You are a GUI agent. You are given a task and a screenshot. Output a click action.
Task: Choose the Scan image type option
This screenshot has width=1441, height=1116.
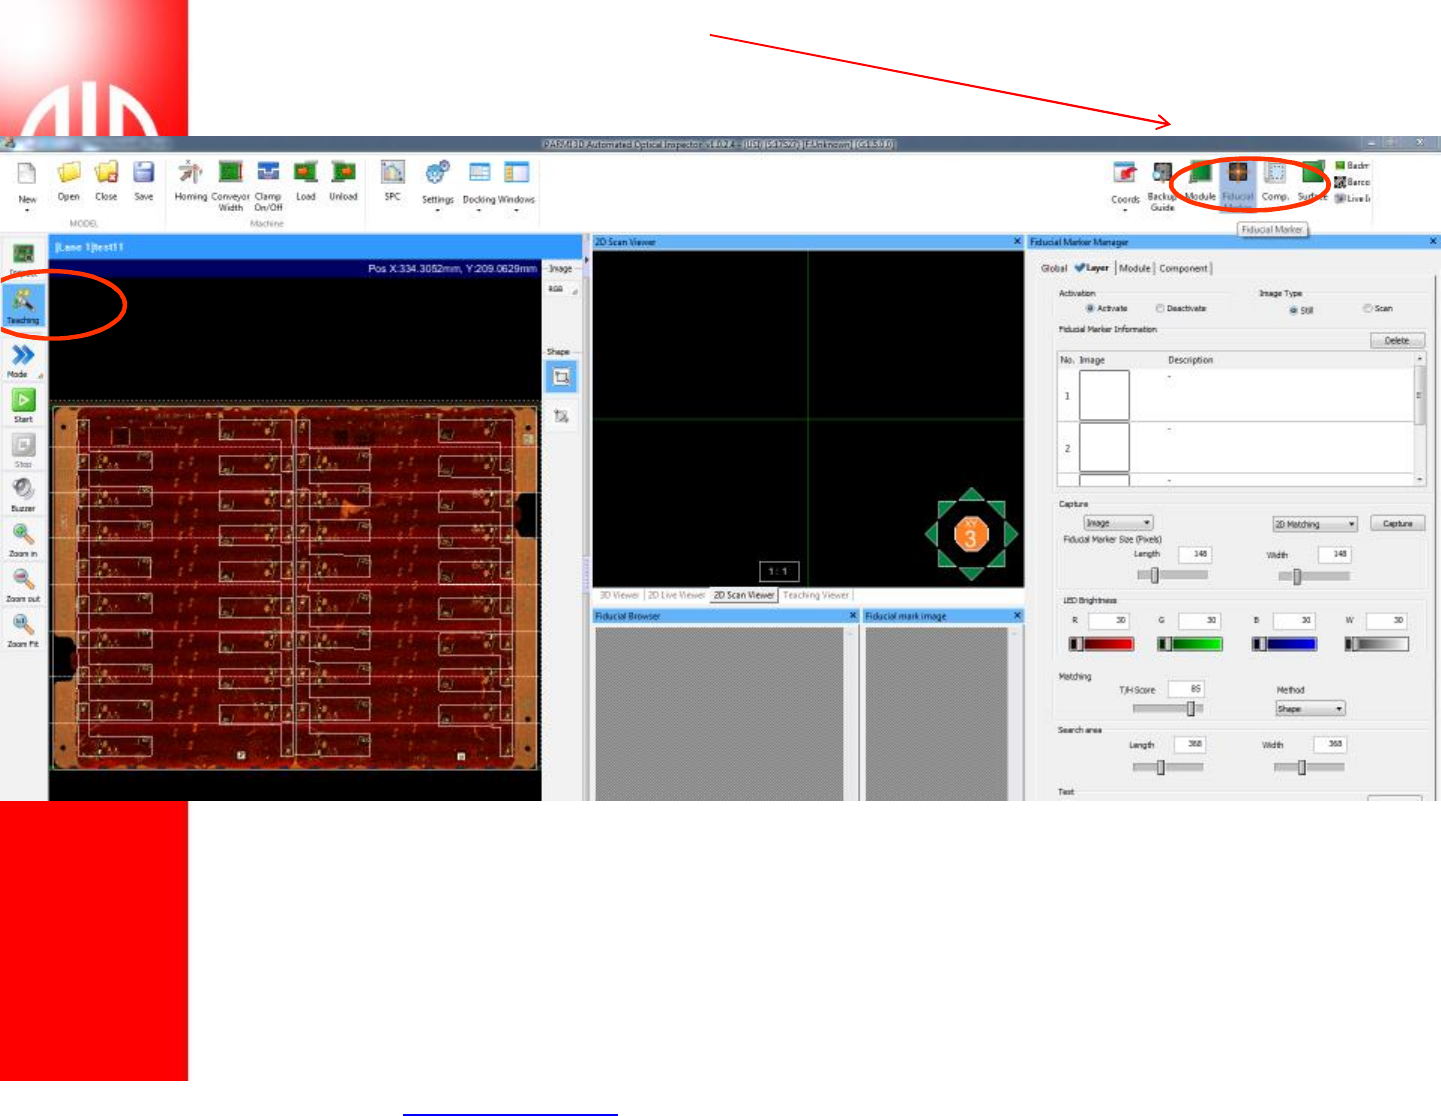[x=1367, y=309]
